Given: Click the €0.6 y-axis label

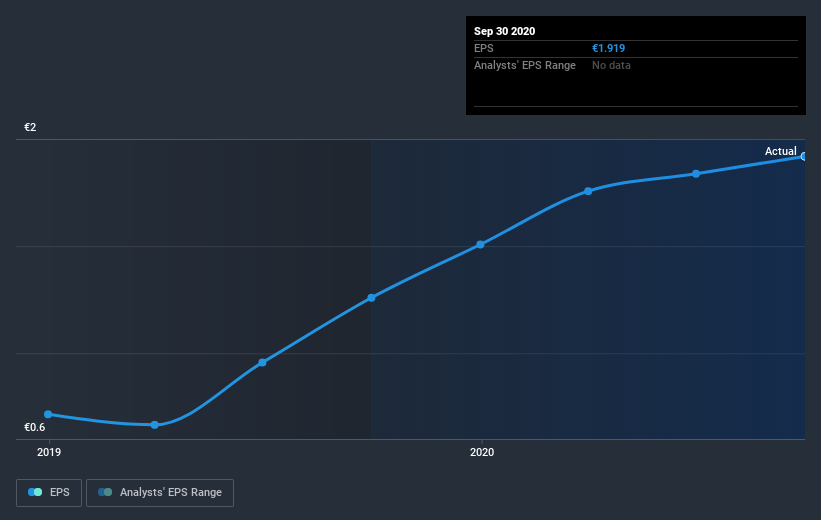Looking at the screenshot, I should tap(35, 427).
